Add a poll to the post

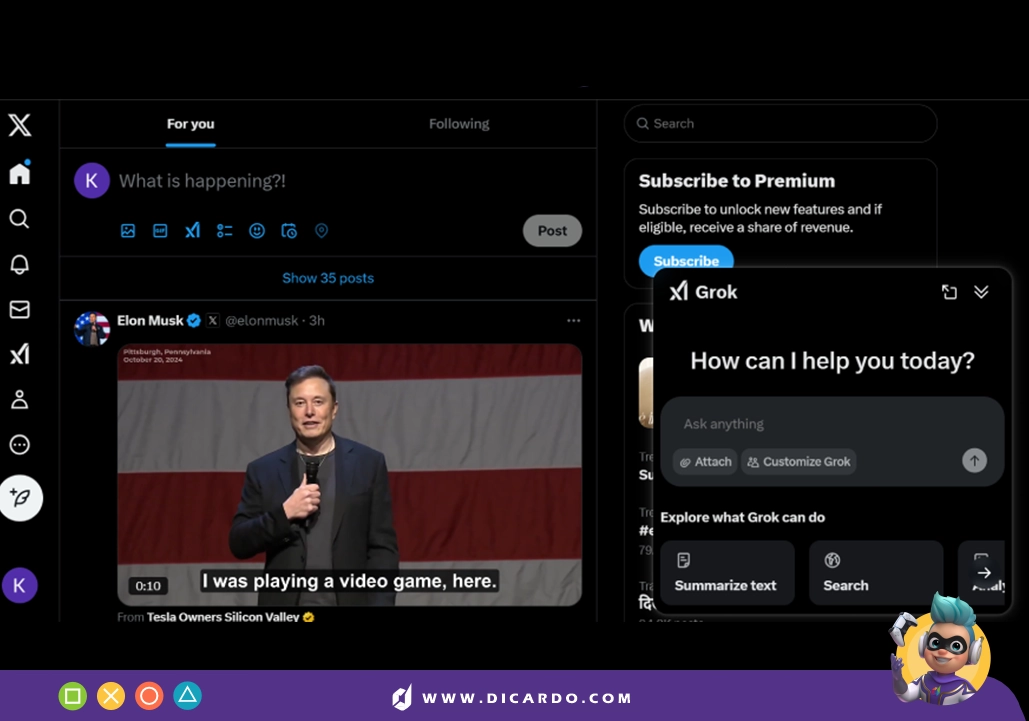point(224,231)
